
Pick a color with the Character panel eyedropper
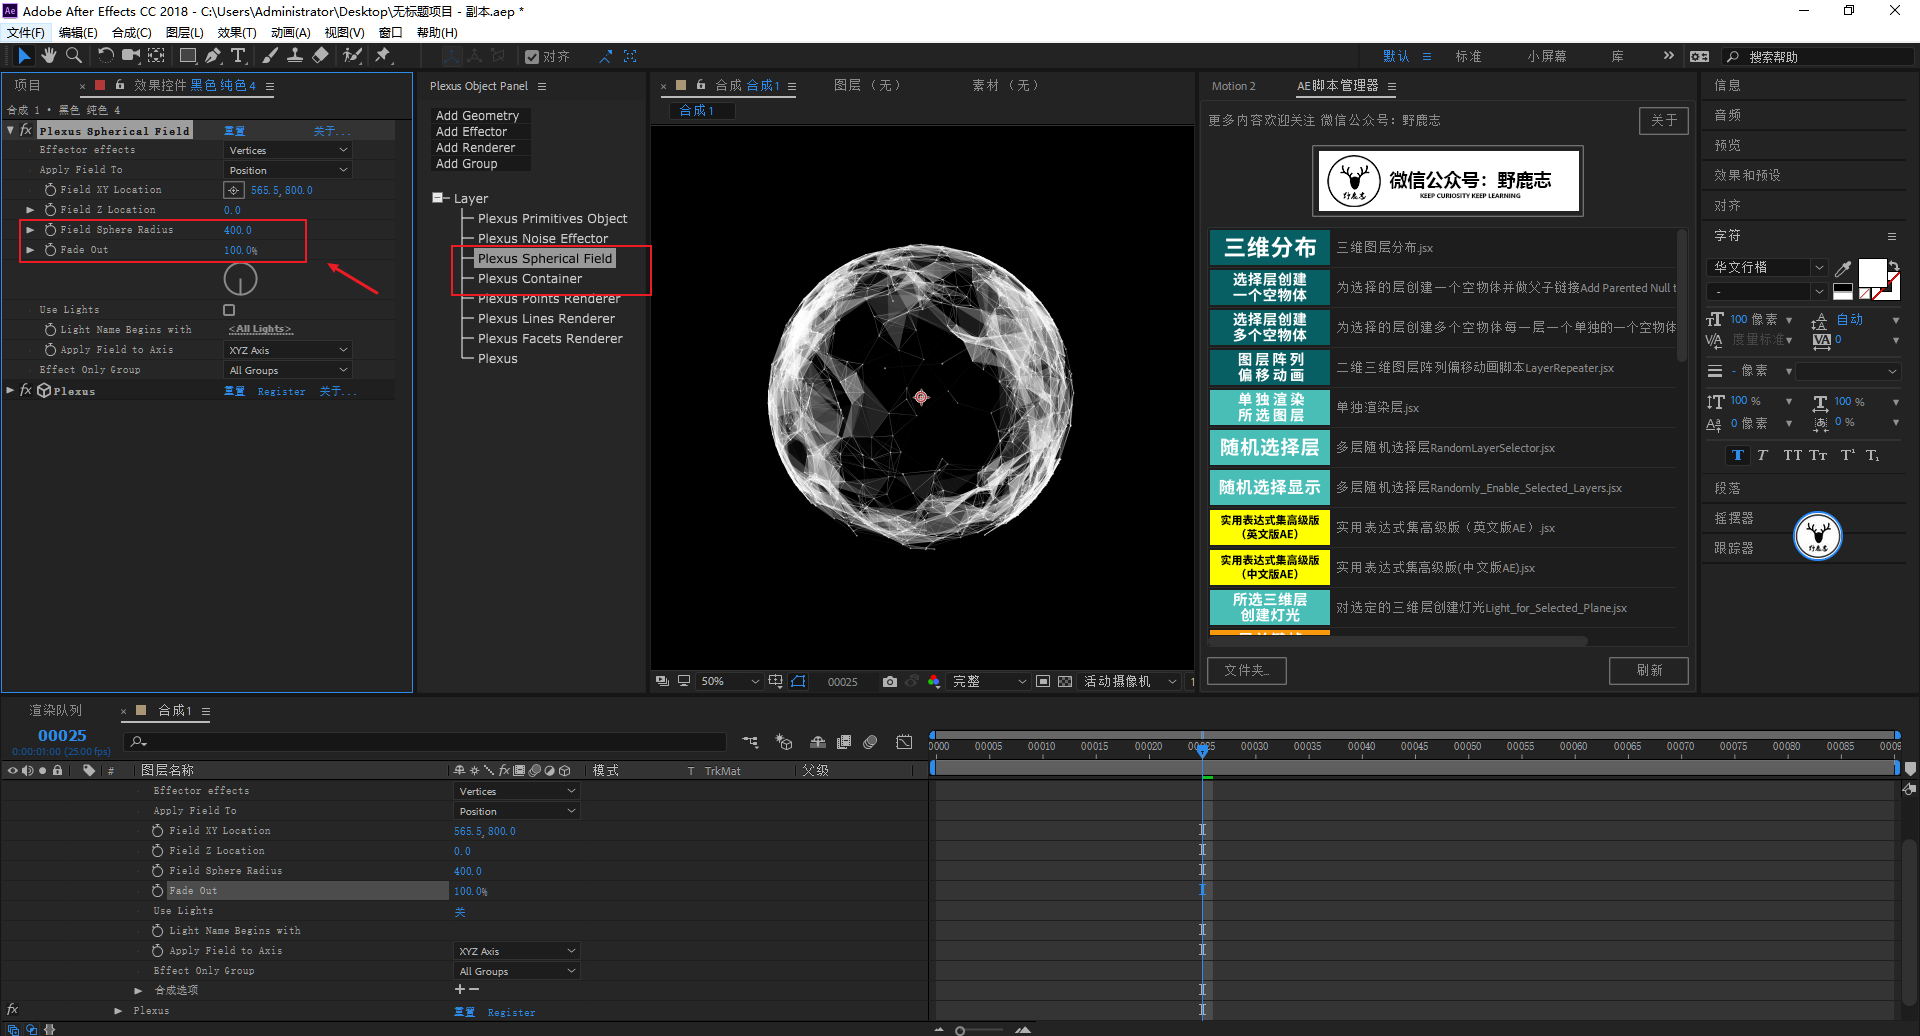[x=1842, y=268]
